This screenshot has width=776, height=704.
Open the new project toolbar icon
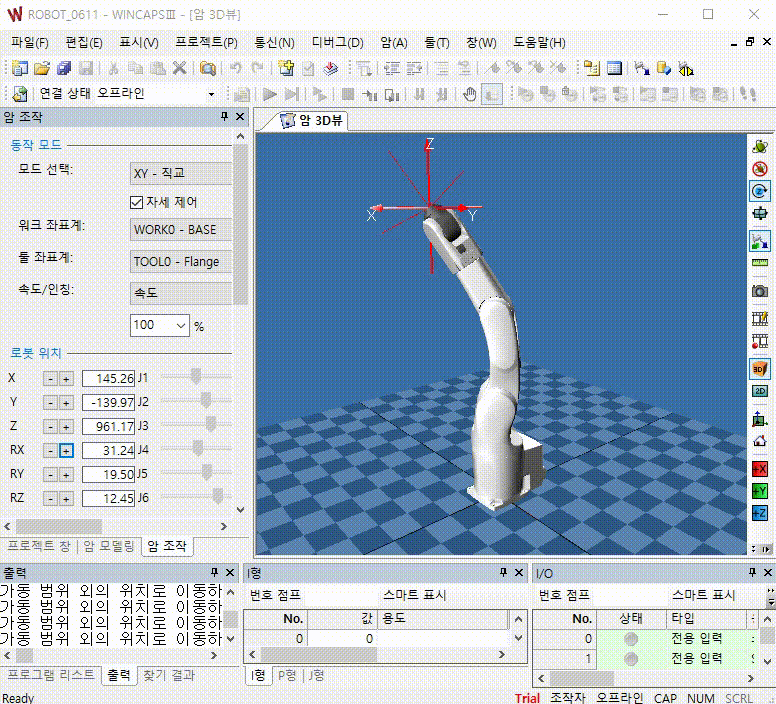click(x=20, y=68)
